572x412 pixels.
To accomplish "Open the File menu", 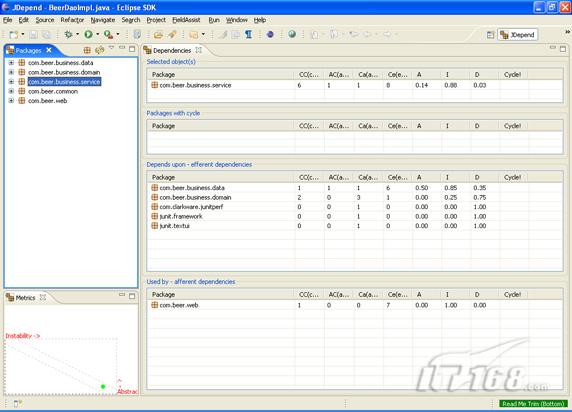I will click(7, 20).
